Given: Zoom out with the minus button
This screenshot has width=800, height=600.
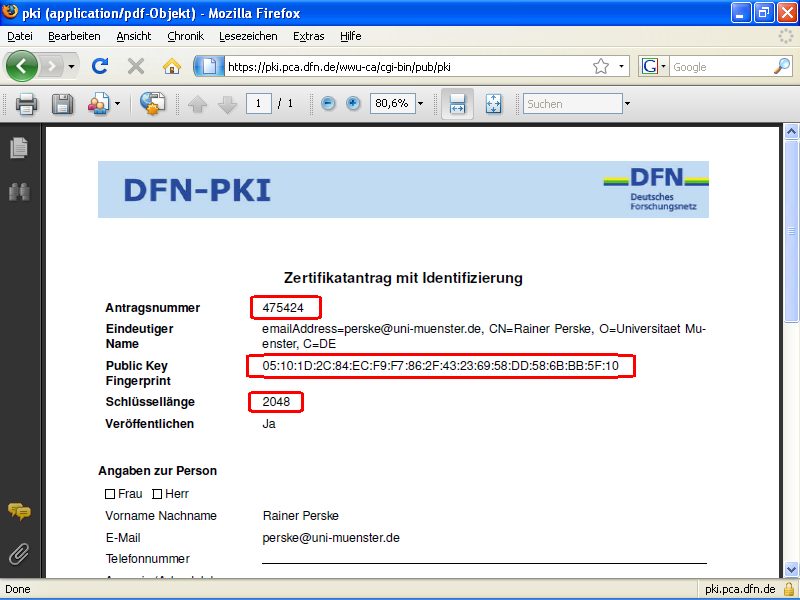Looking at the screenshot, I should (327, 103).
